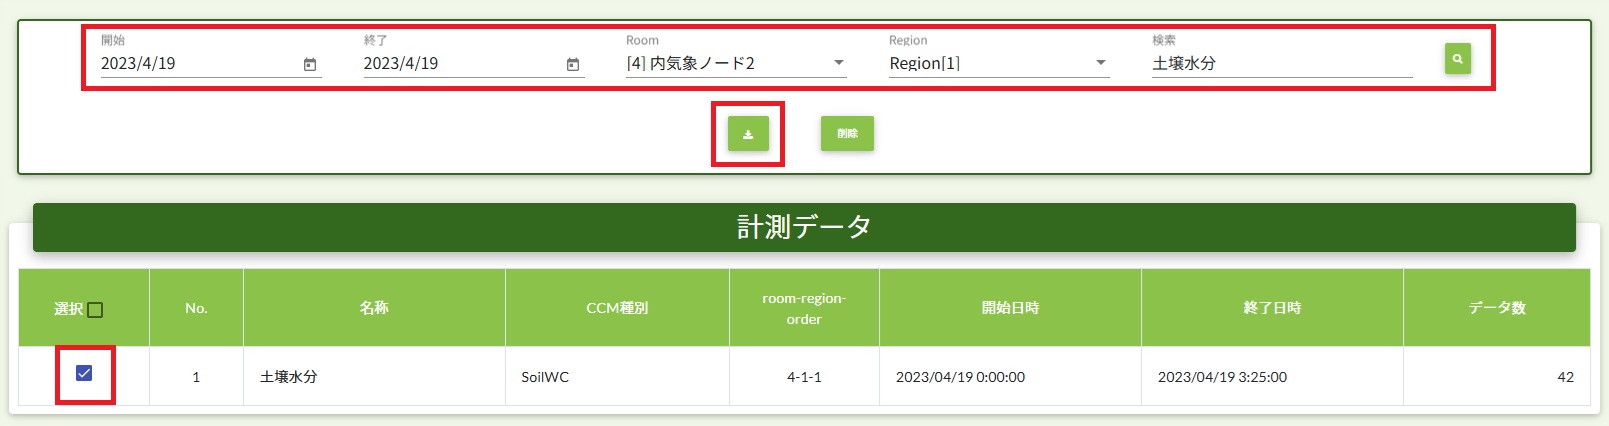Click the green search magnifier button
1609x426 pixels.
coord(1457,59)
